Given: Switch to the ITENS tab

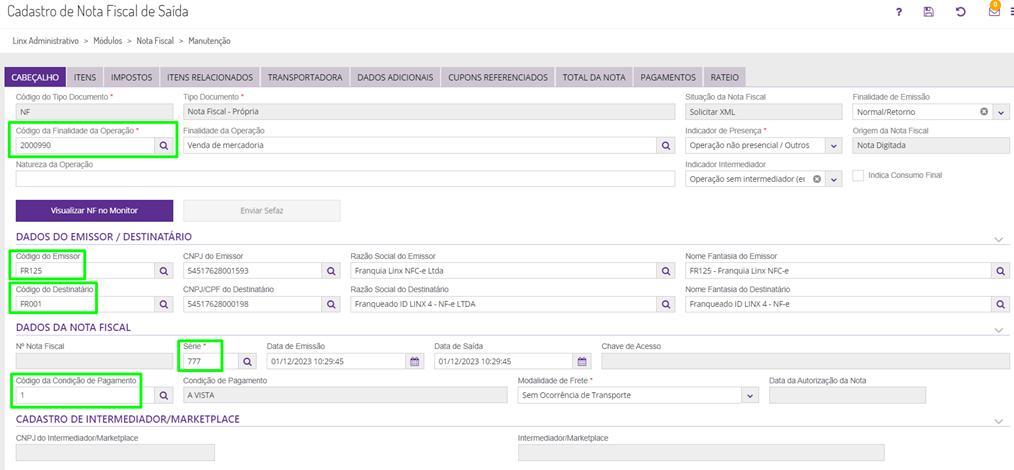Looking at the screenshot, I should tap(85, 77).
